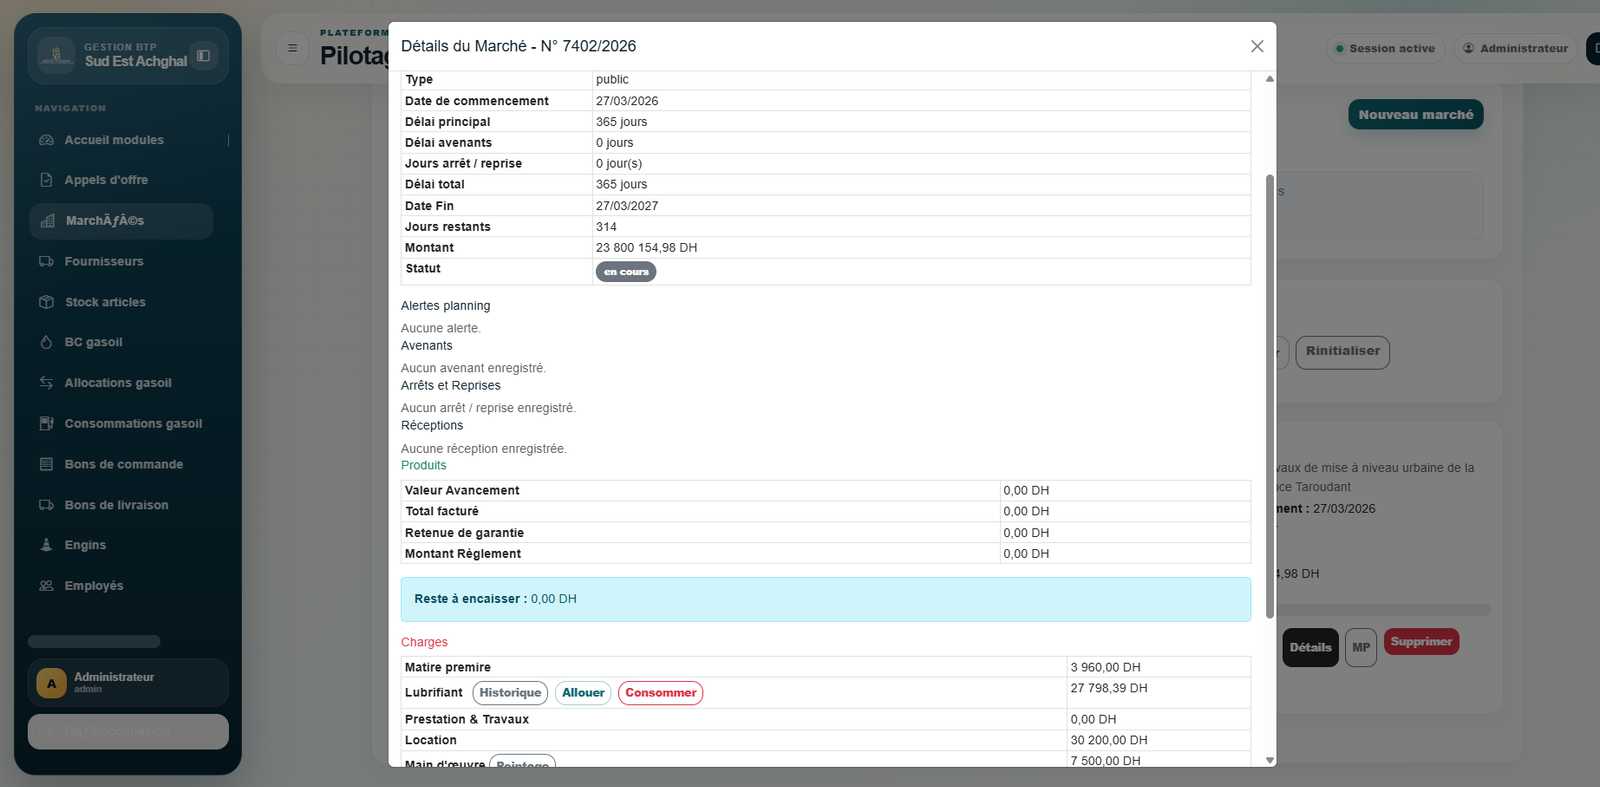Click the Session active status badge
The image size is (1600, 787).
[1385, 48]
